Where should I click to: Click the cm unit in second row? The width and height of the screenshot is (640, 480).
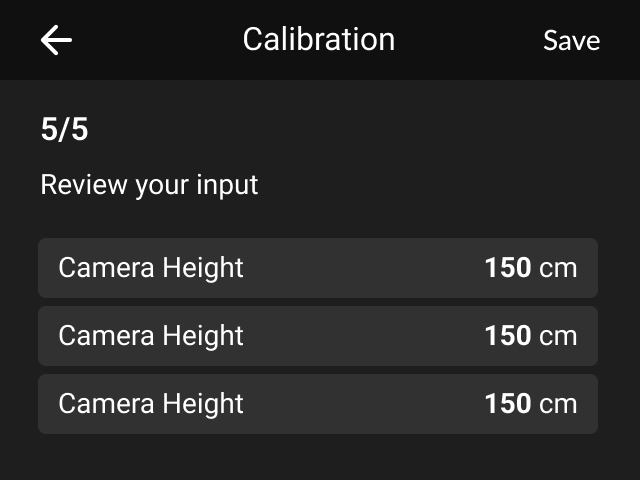[558, 336]
